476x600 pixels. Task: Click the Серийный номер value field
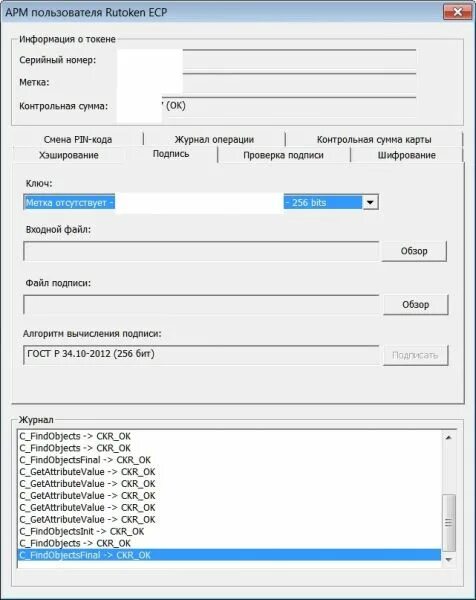point(266,60)
